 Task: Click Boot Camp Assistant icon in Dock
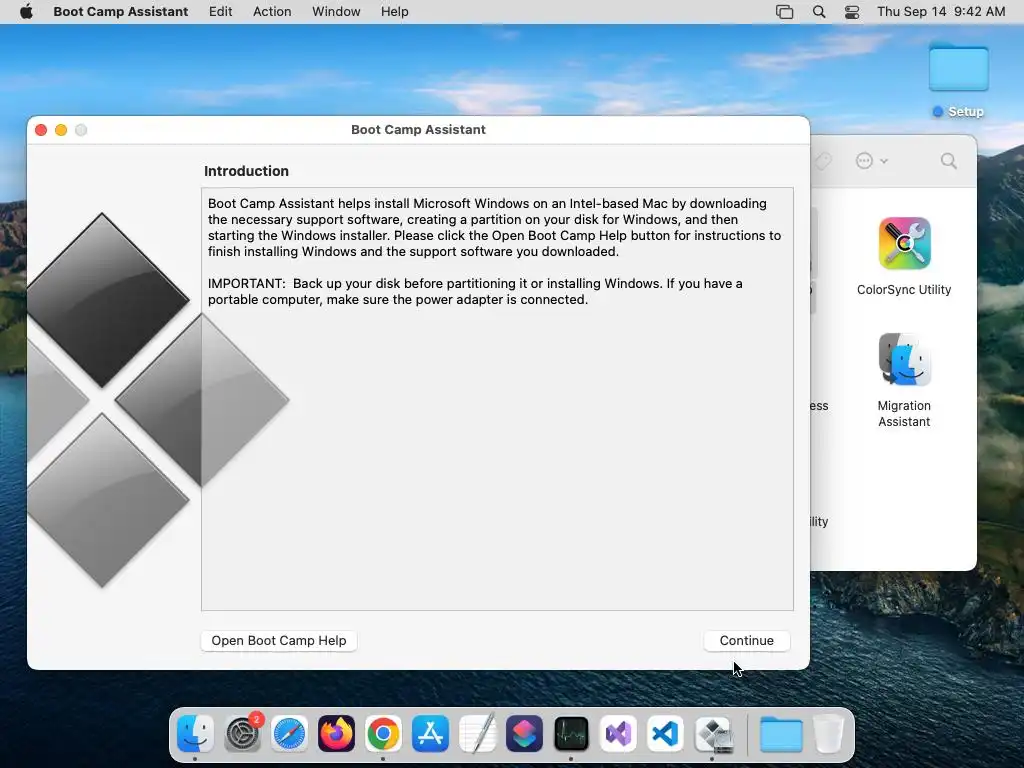(713, 733)
